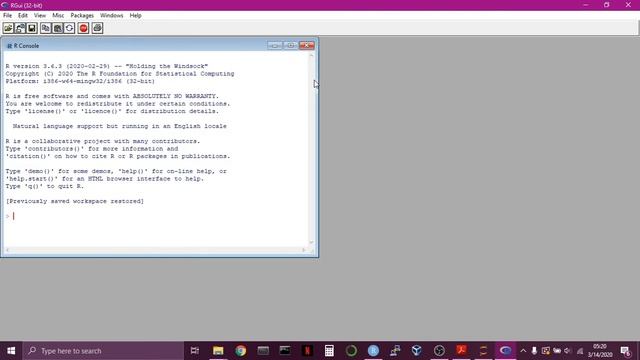Image resolution: width=640 pixels, height=360 pixels.
Task: Show hidden system tray icons
Action: pyautogui.click(x=523, y=351)
